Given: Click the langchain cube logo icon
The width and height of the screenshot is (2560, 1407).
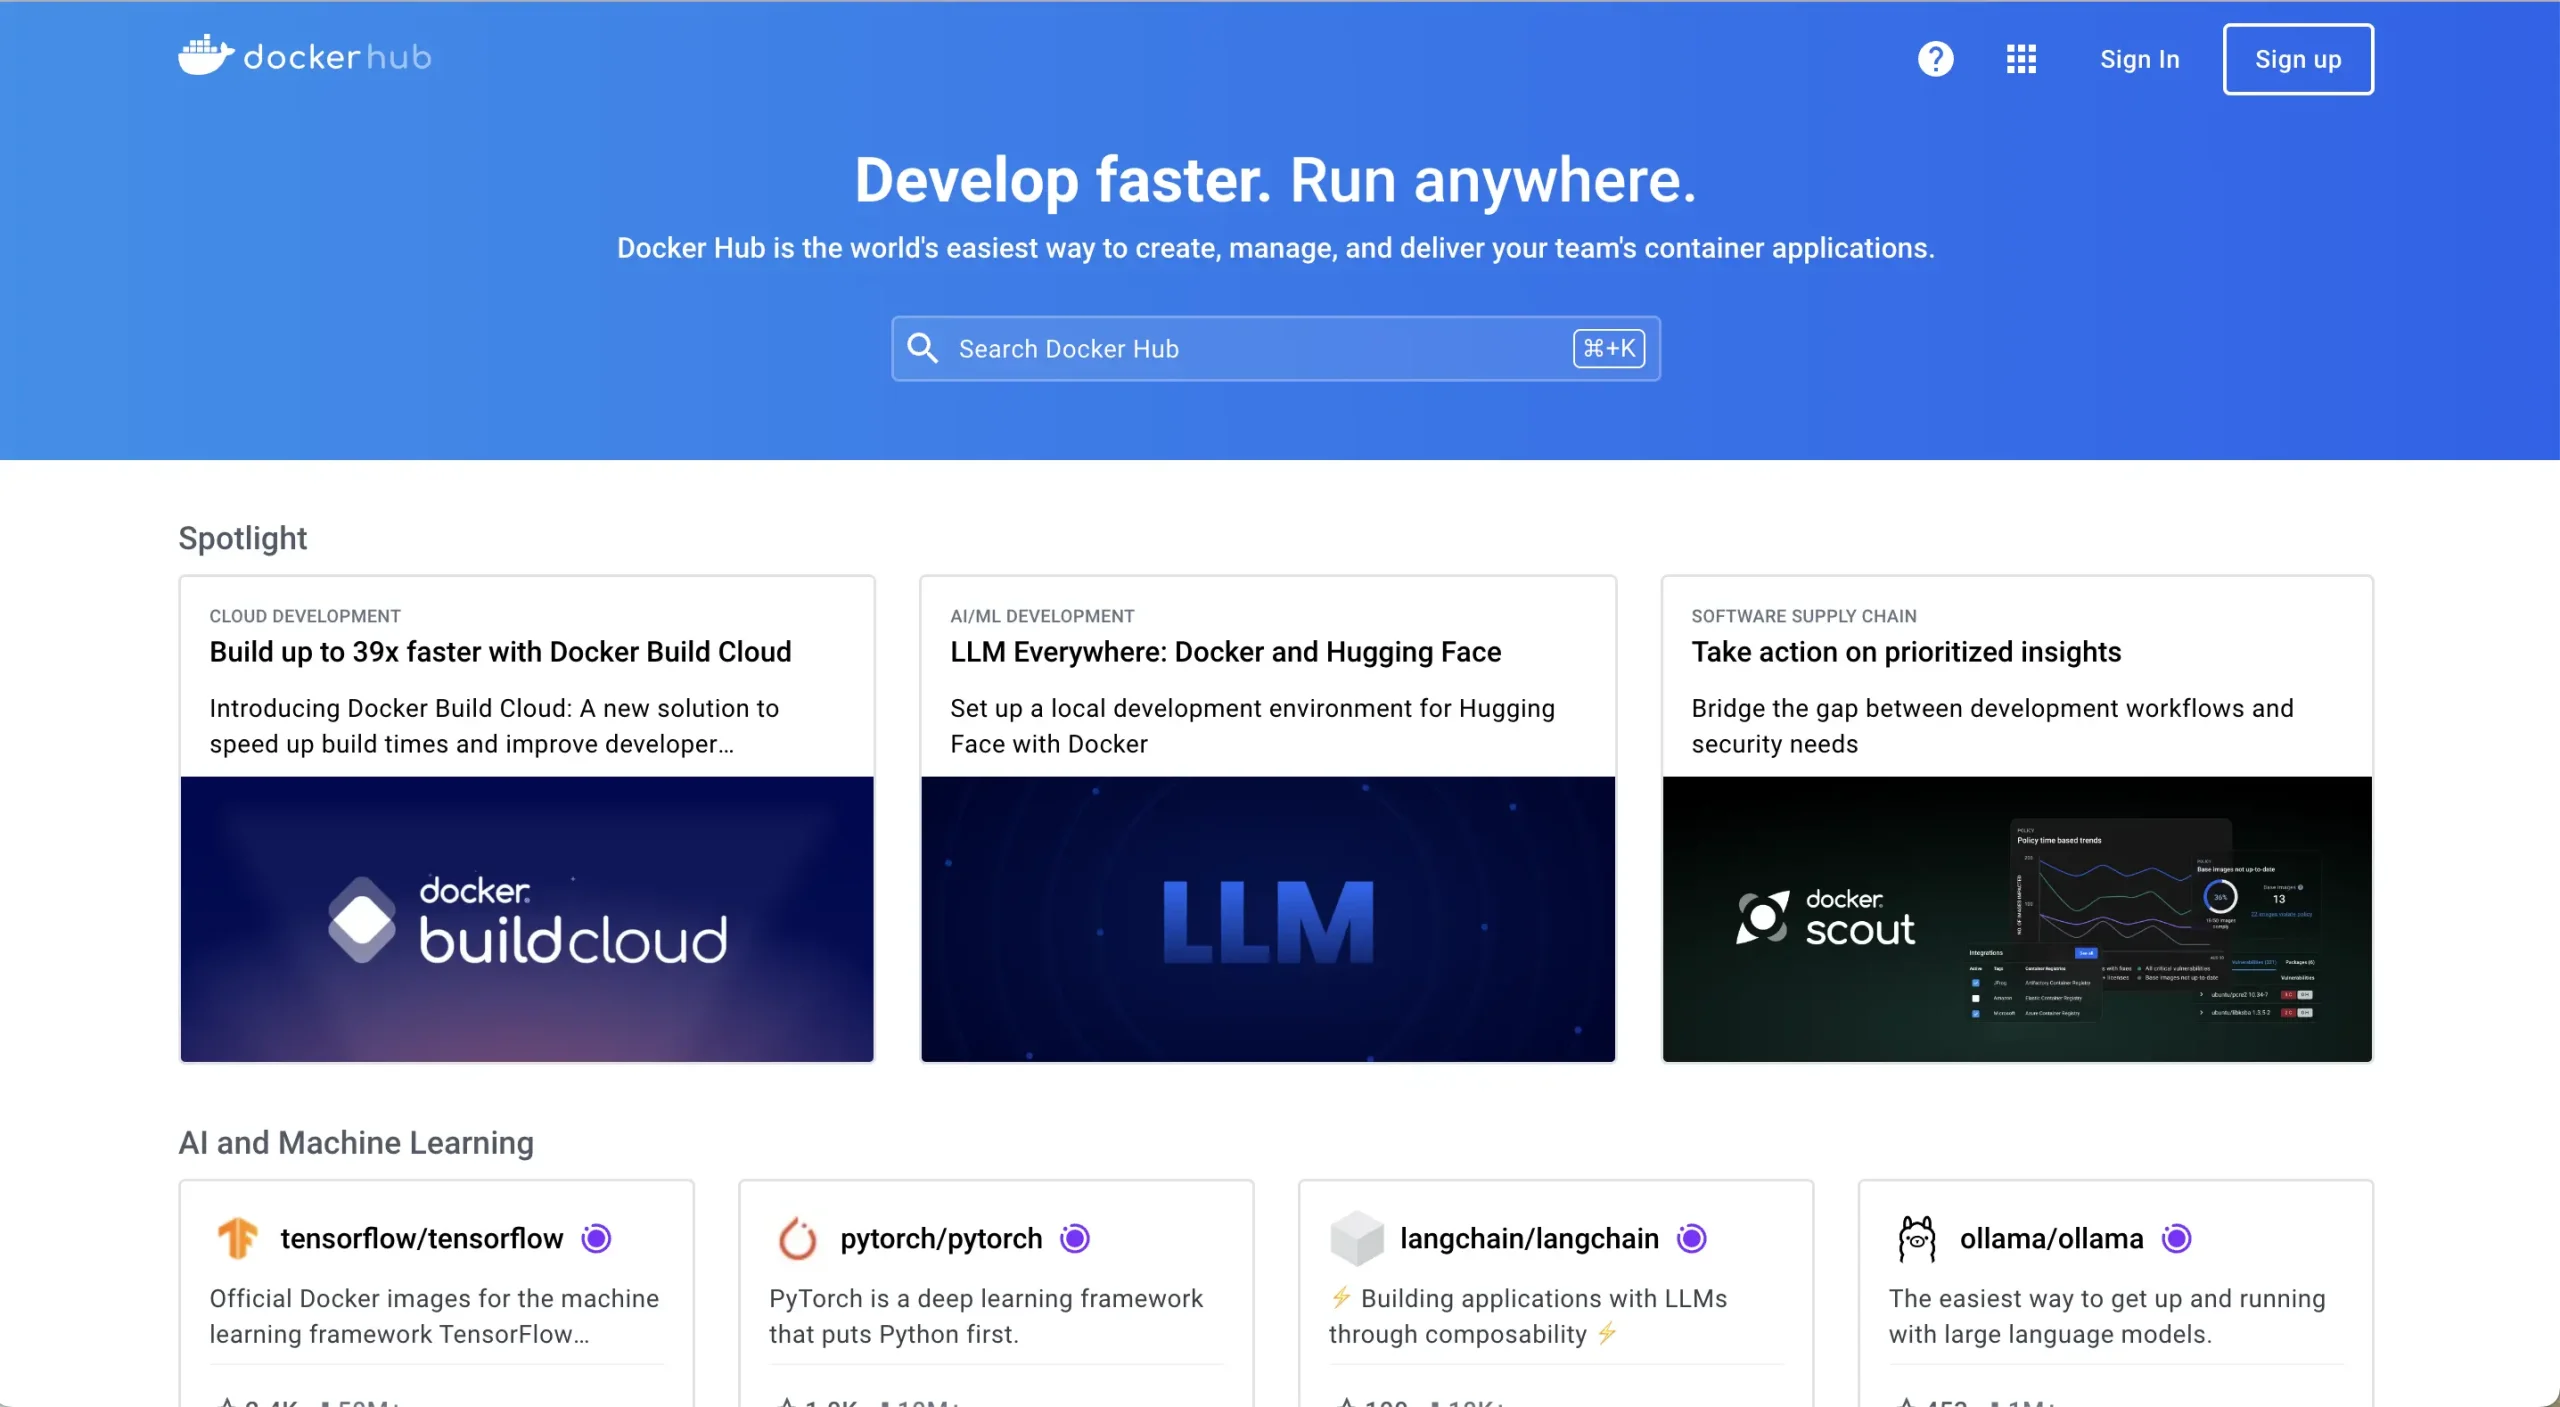Looking at the screenshot, I should coord(1356,1238).
